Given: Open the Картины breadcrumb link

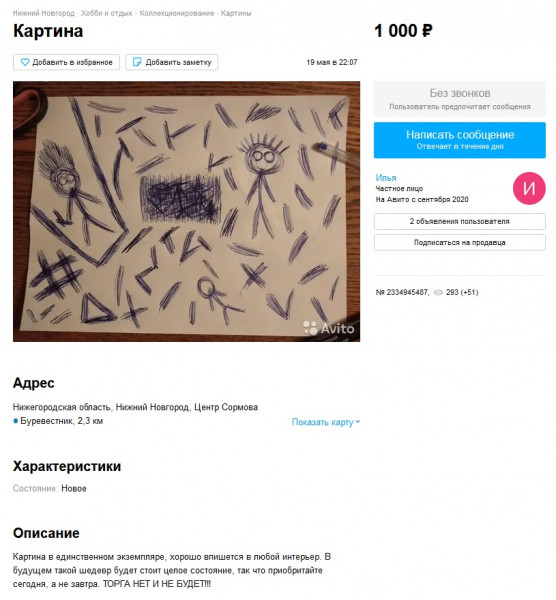Looking at the screenshot, I should point(236,13).
